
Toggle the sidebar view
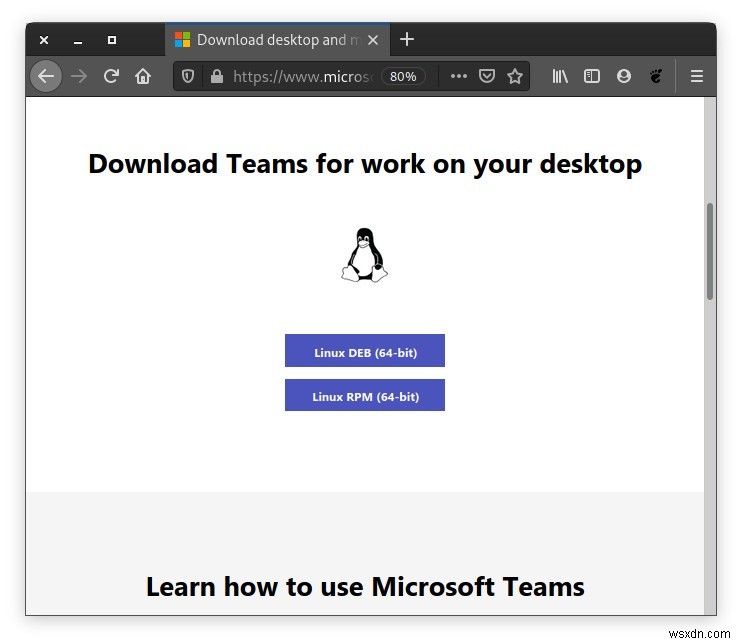click(592, 76)
